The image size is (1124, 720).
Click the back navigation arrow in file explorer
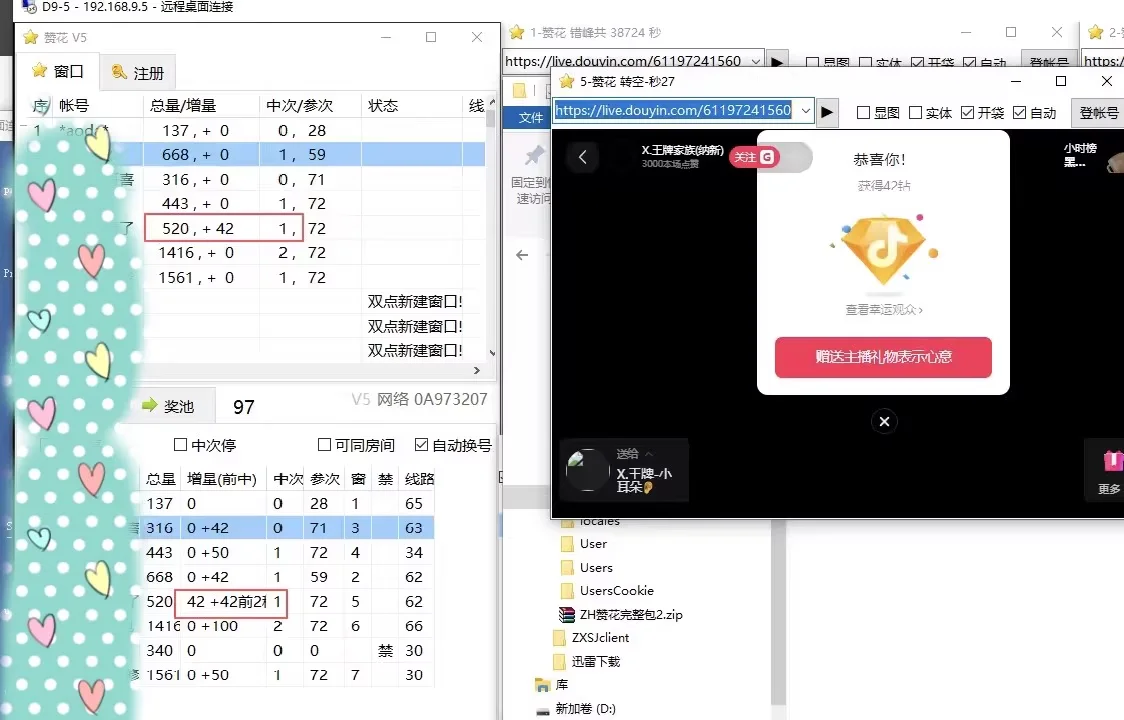[521, 254]
